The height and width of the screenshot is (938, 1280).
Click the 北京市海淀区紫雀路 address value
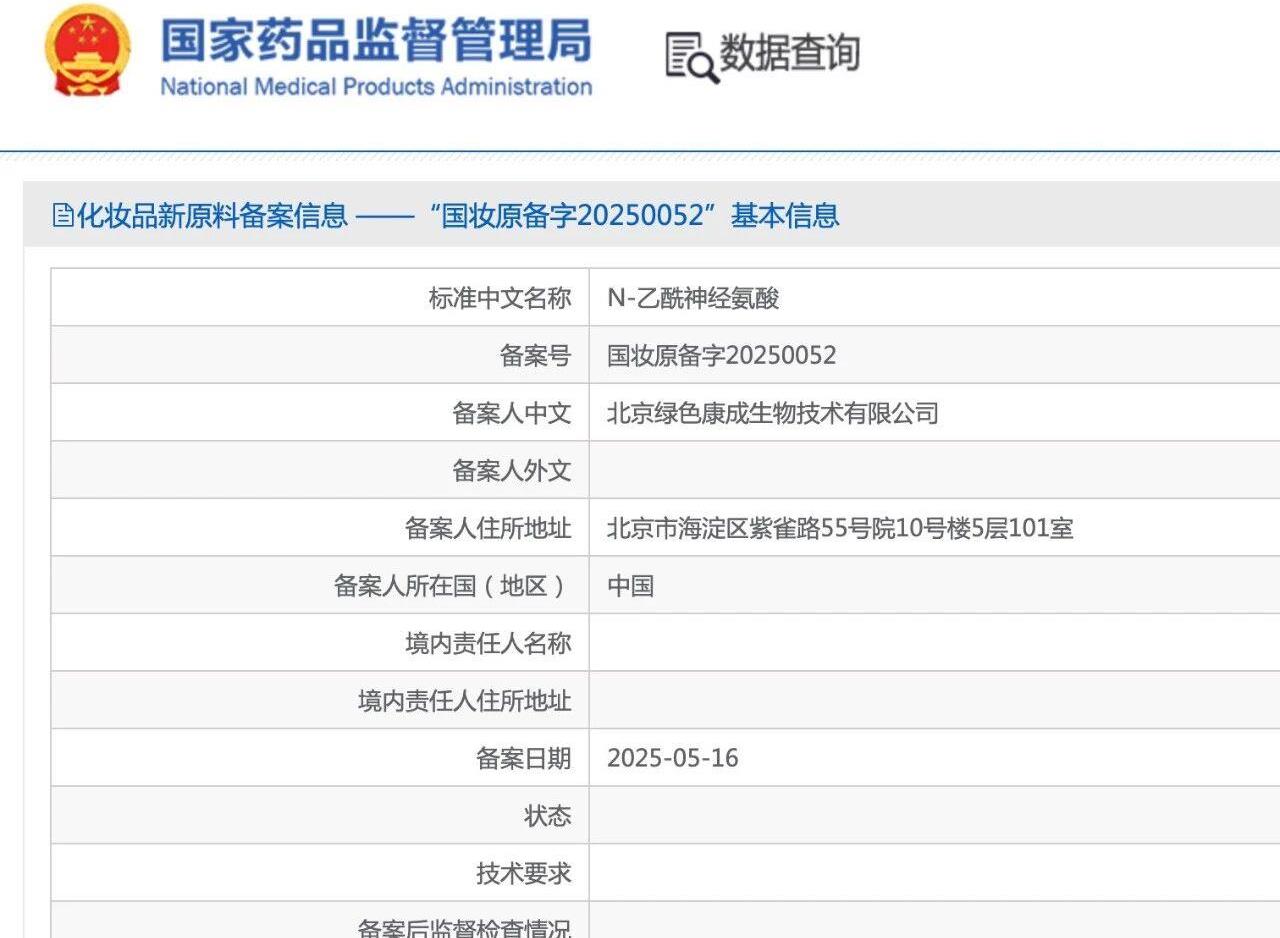pyautogui.click(x=840, y=528)
